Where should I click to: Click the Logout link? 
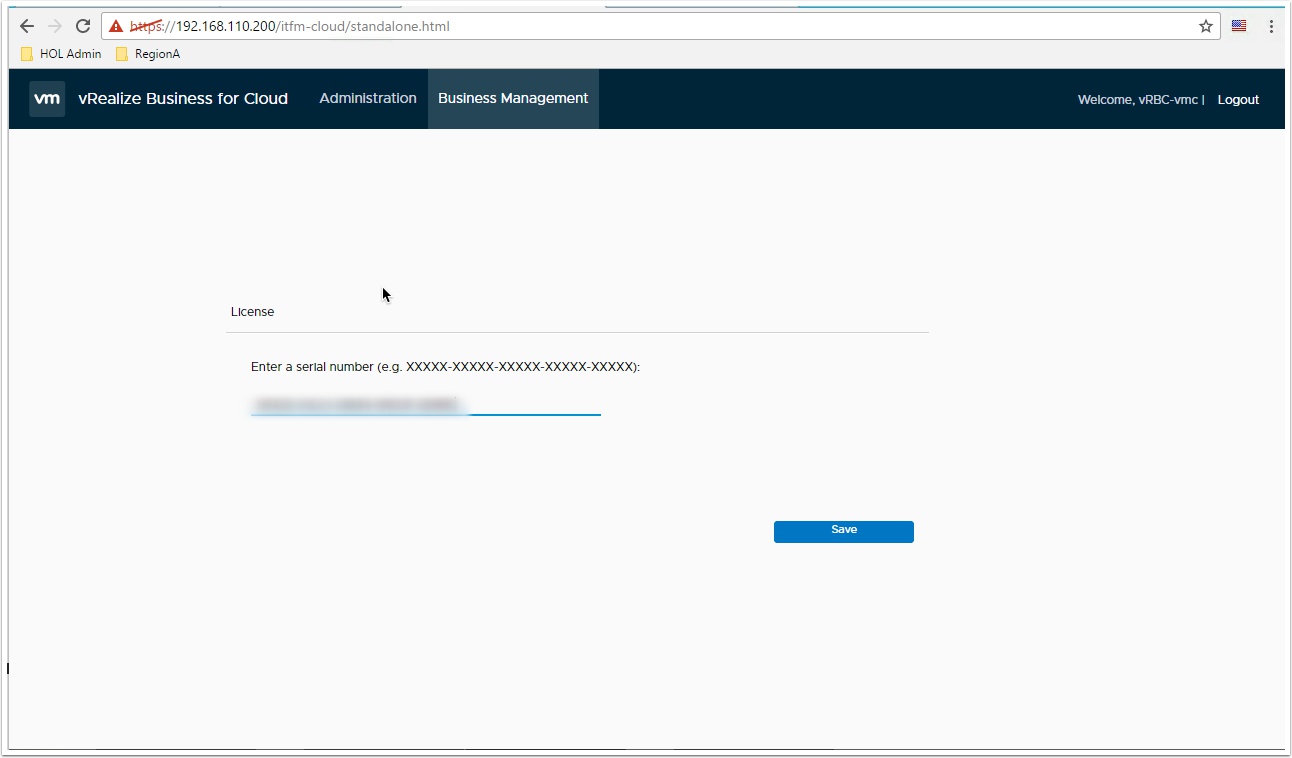[x=1238, y=100]
